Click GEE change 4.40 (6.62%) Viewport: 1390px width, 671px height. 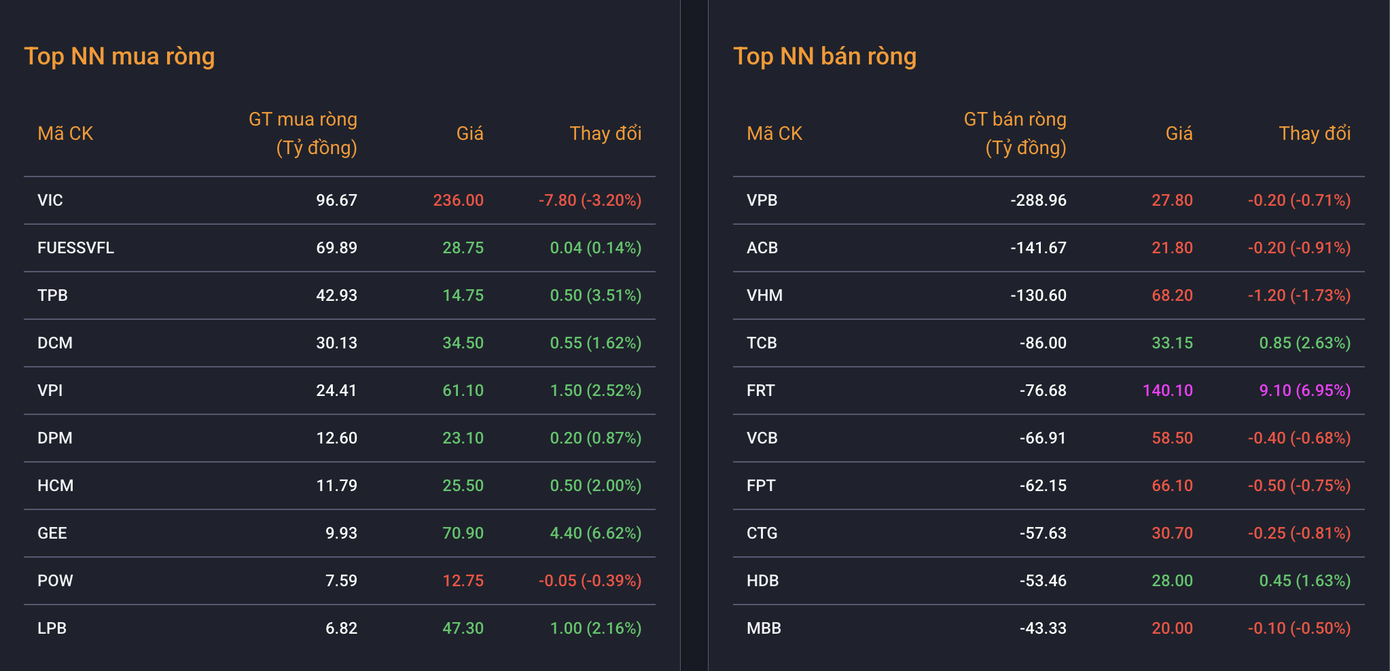pyautogui.click(x=596, y=533)
